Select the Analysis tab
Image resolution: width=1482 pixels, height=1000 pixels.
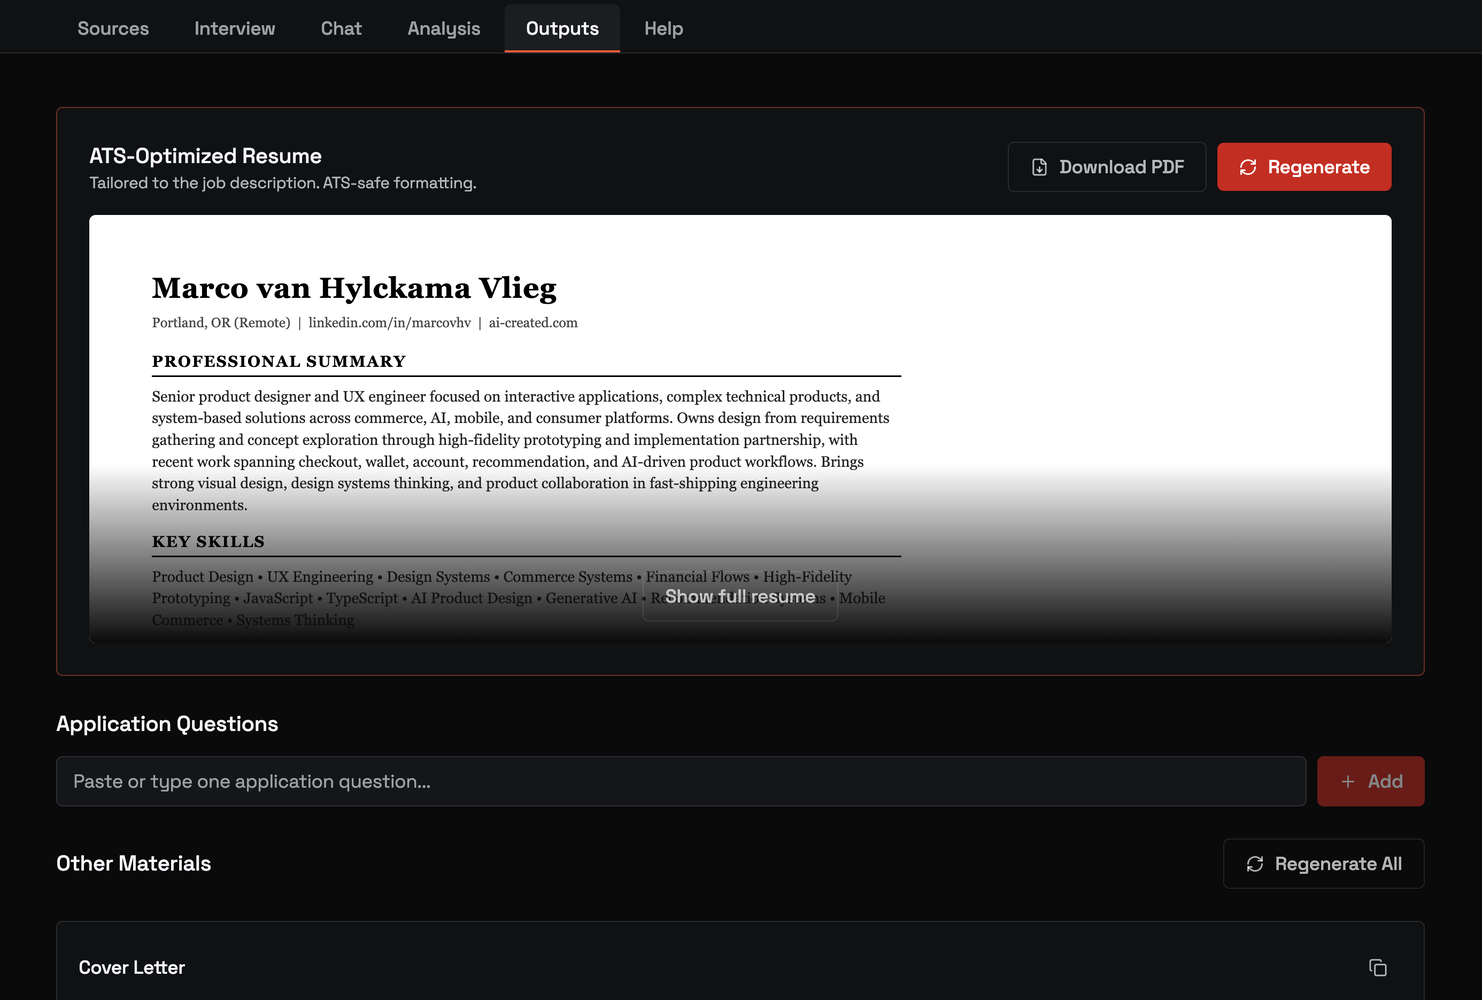[443, 28]
